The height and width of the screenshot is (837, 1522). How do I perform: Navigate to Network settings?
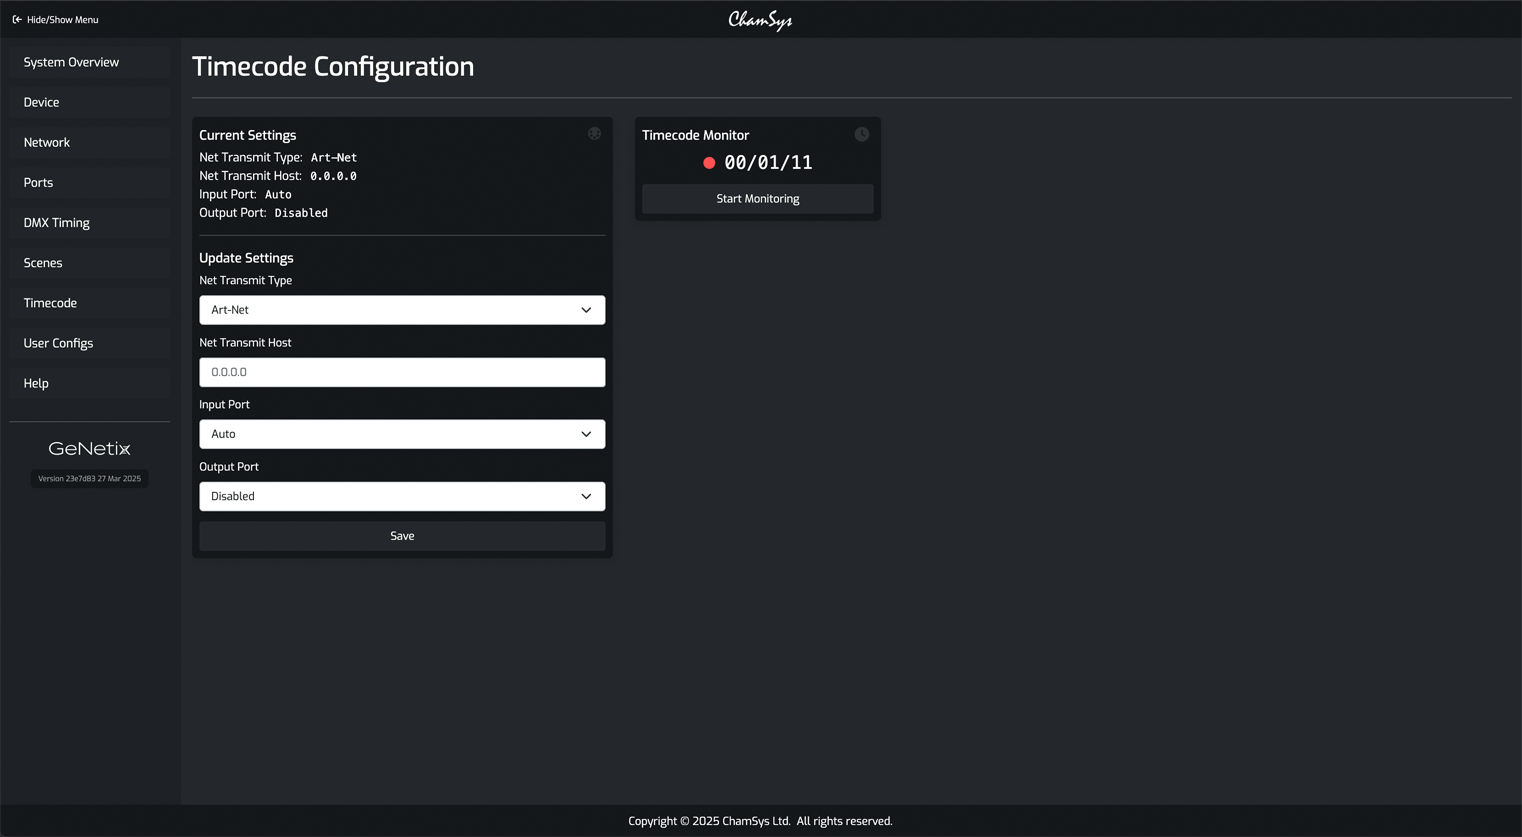(x=47, y=142)
